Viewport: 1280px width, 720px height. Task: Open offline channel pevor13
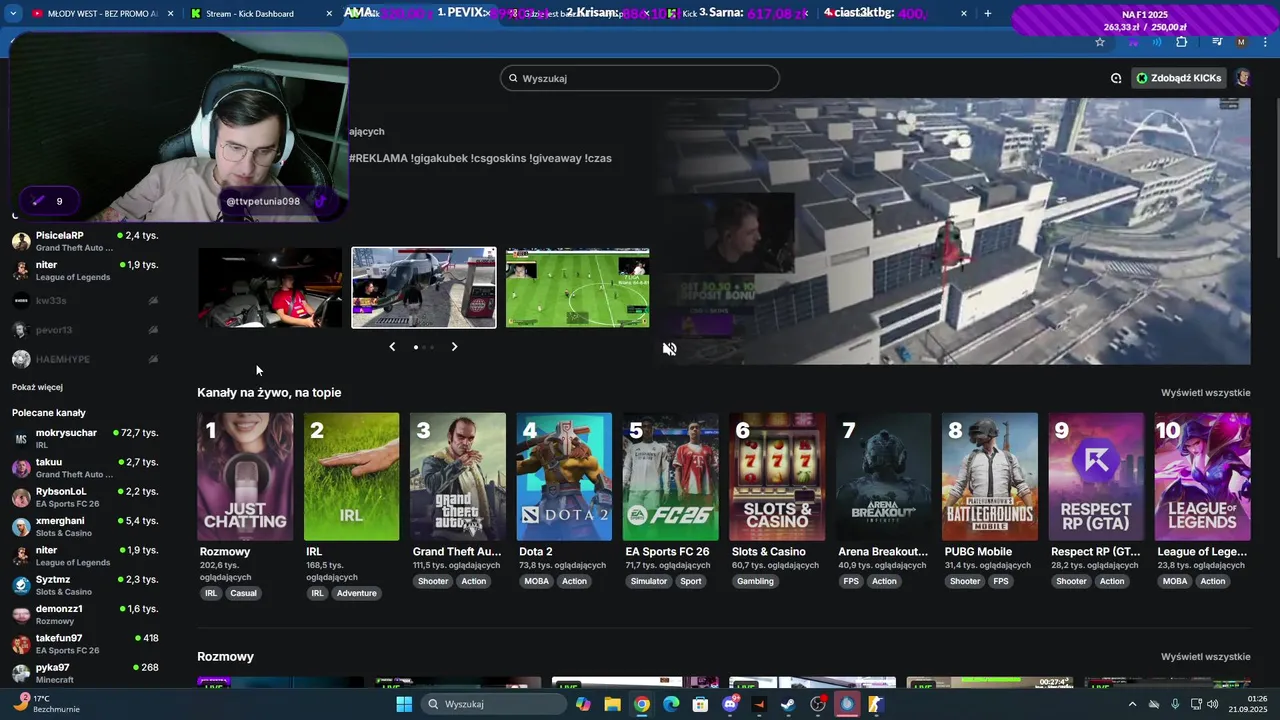pos(85,330)
